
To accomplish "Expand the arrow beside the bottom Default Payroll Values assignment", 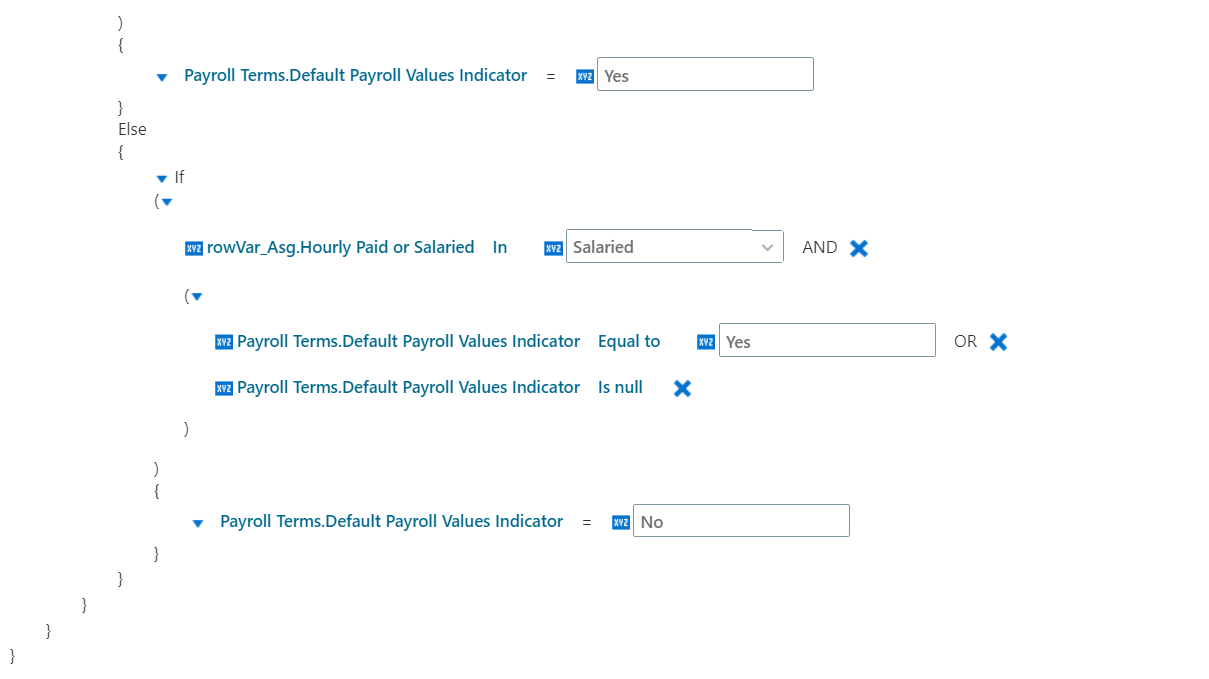I will click(198, 523).
